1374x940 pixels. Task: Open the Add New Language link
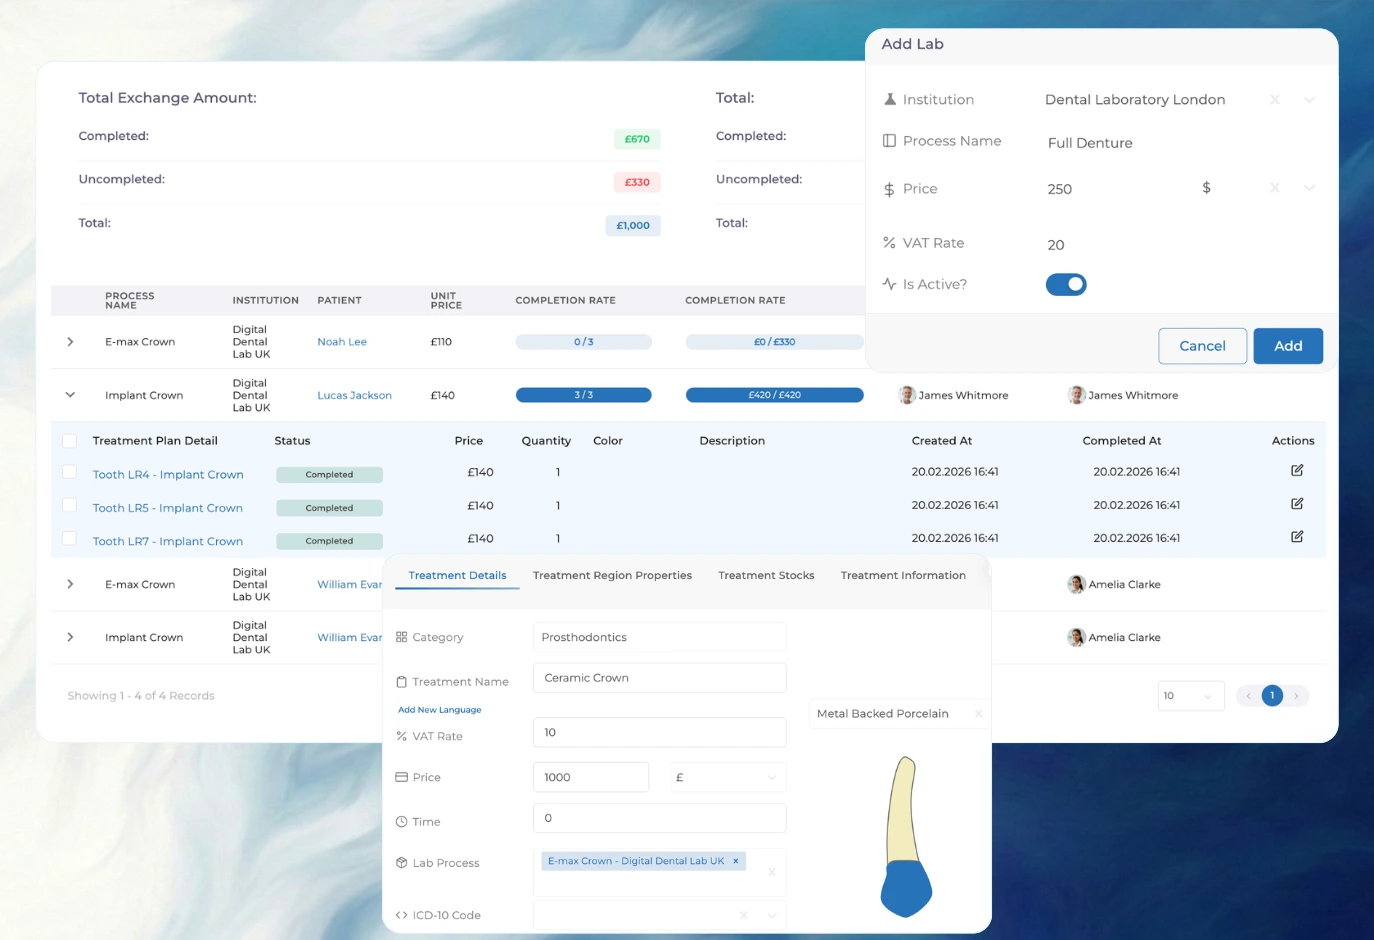pos(439,708)
